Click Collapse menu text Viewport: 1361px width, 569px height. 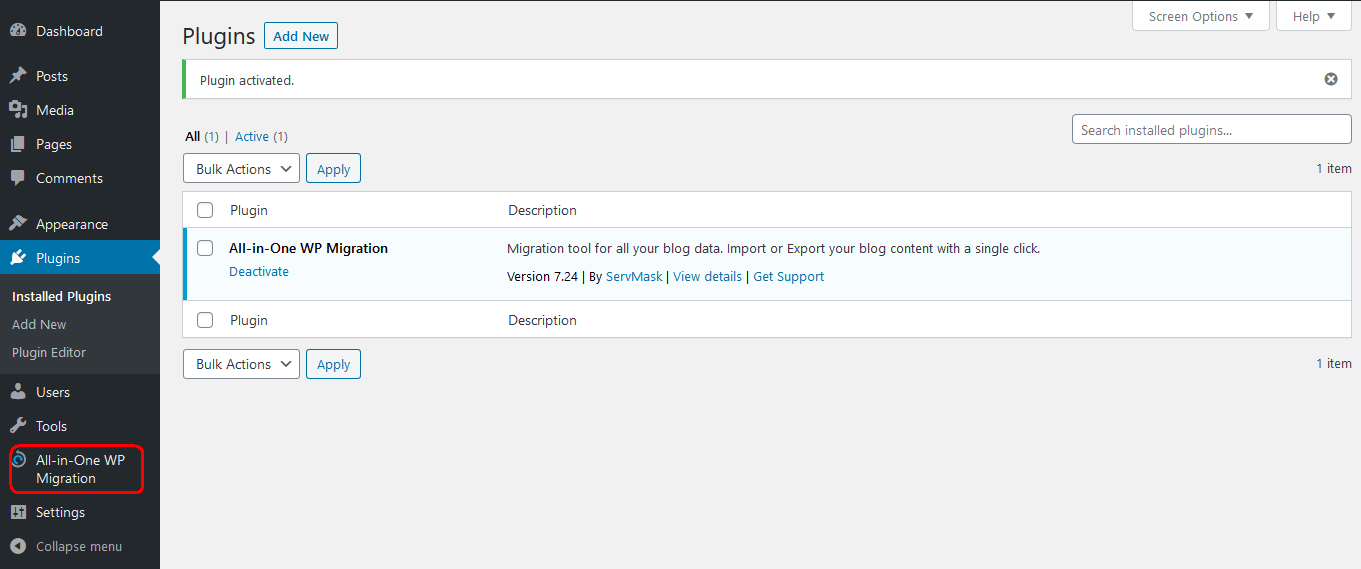pyautogui.click(x=79, y=546)
